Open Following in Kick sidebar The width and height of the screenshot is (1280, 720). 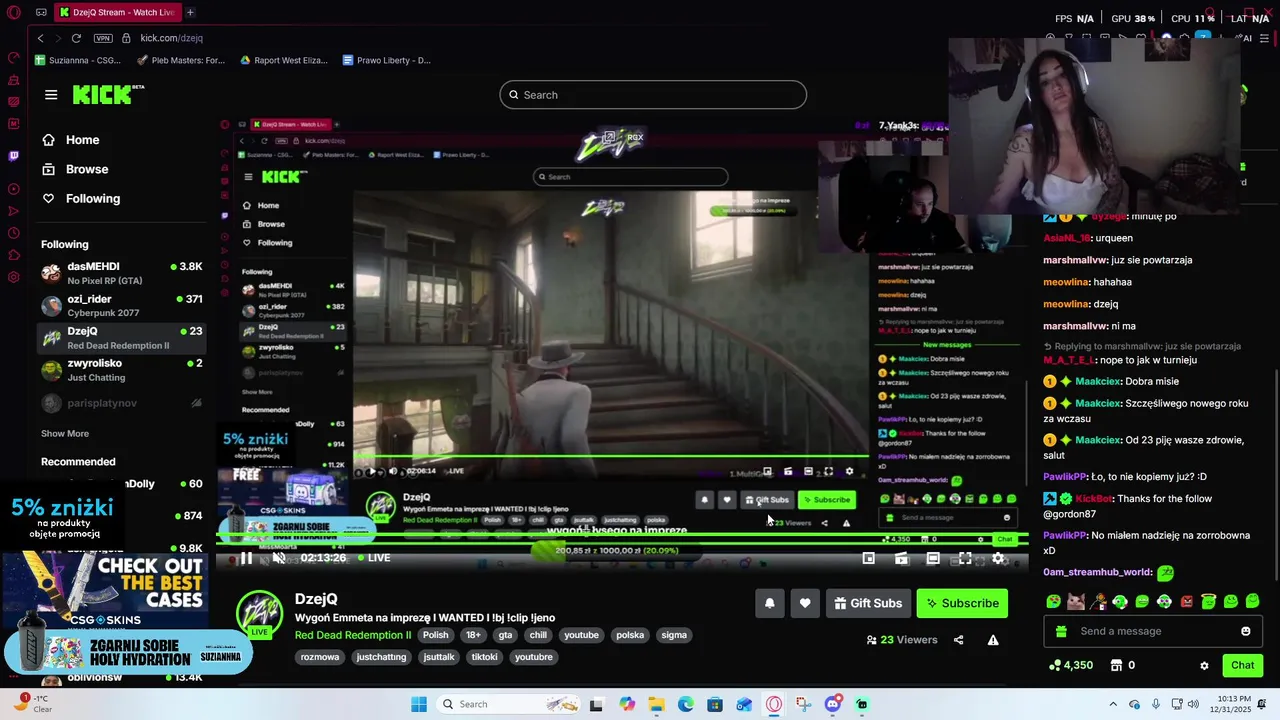tap(80, 198)
